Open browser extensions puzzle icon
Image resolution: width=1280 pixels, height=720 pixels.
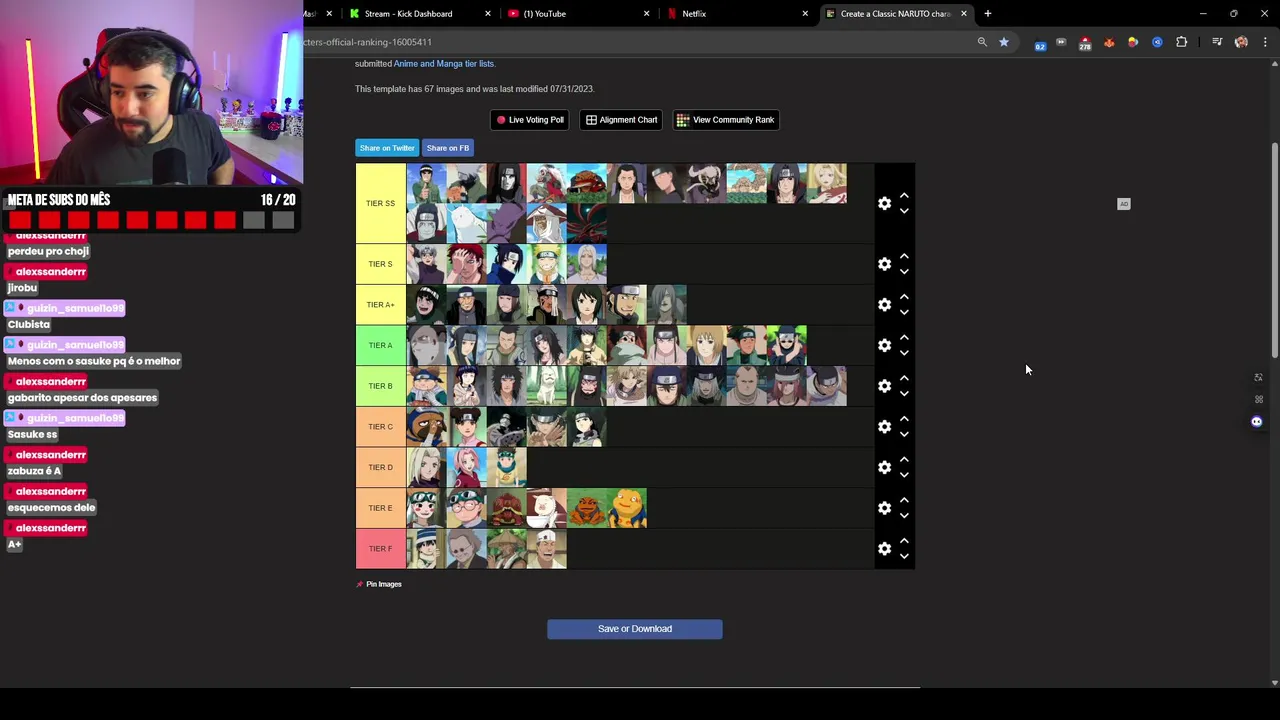coord(1181,42)
